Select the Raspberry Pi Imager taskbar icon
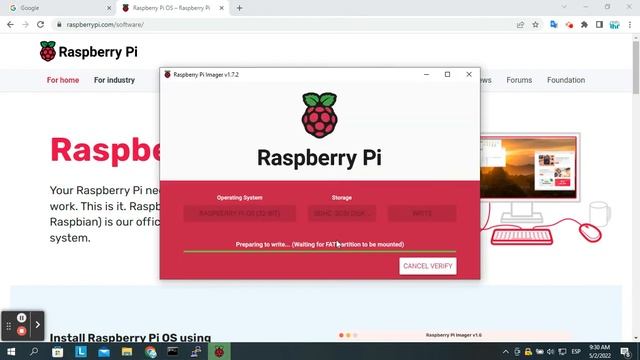 [x=219, y=351]
